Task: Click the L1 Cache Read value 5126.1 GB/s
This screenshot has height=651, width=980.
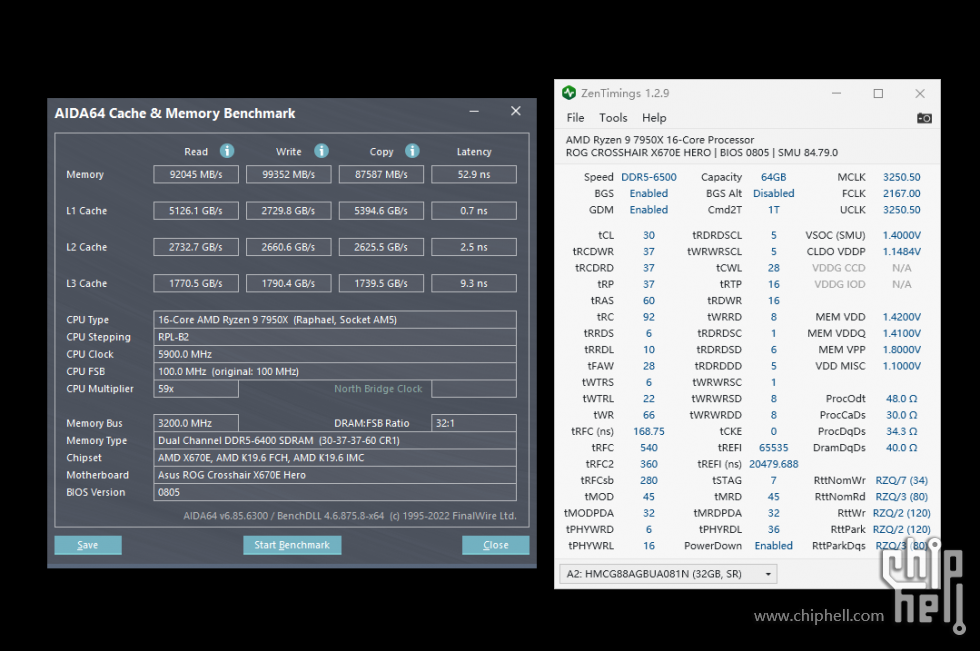Action: click(x=196, y=211)
